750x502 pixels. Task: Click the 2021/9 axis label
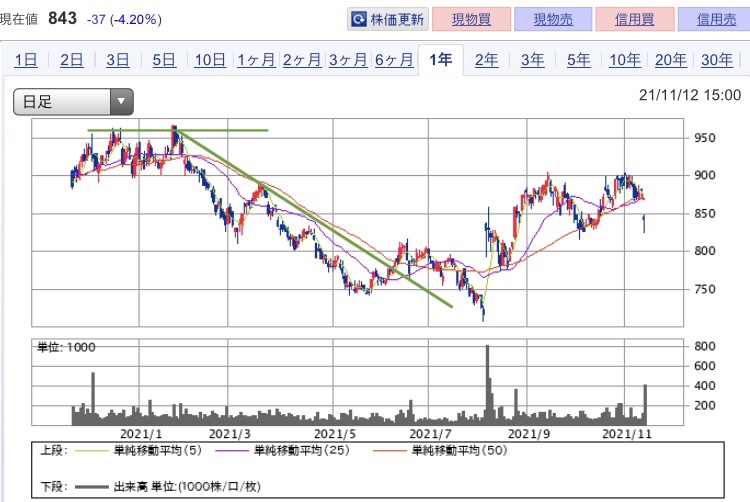[x=529, y=434]
